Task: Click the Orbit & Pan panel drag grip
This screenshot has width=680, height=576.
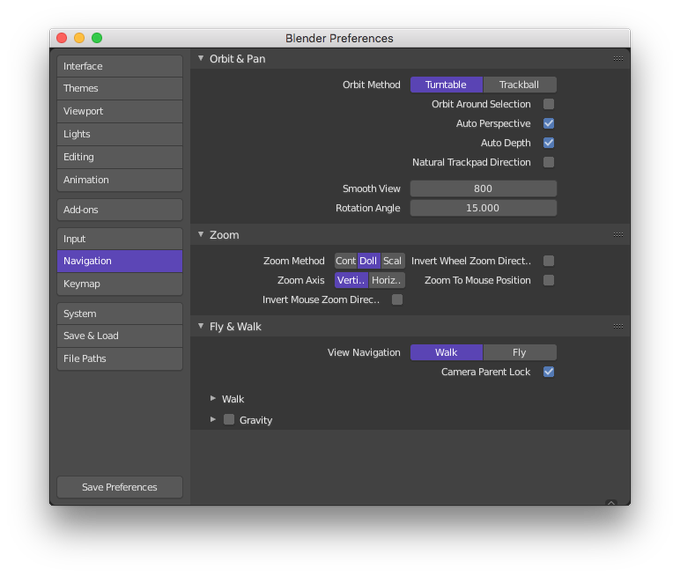Action: [x=618, y=59]
